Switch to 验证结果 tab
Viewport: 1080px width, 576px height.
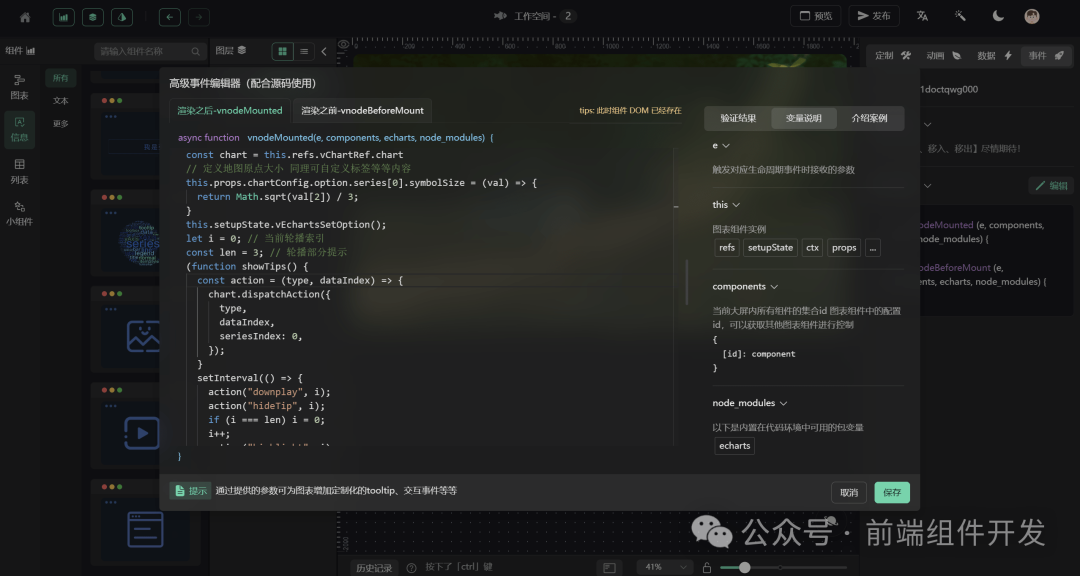click(x=738, y=119)
